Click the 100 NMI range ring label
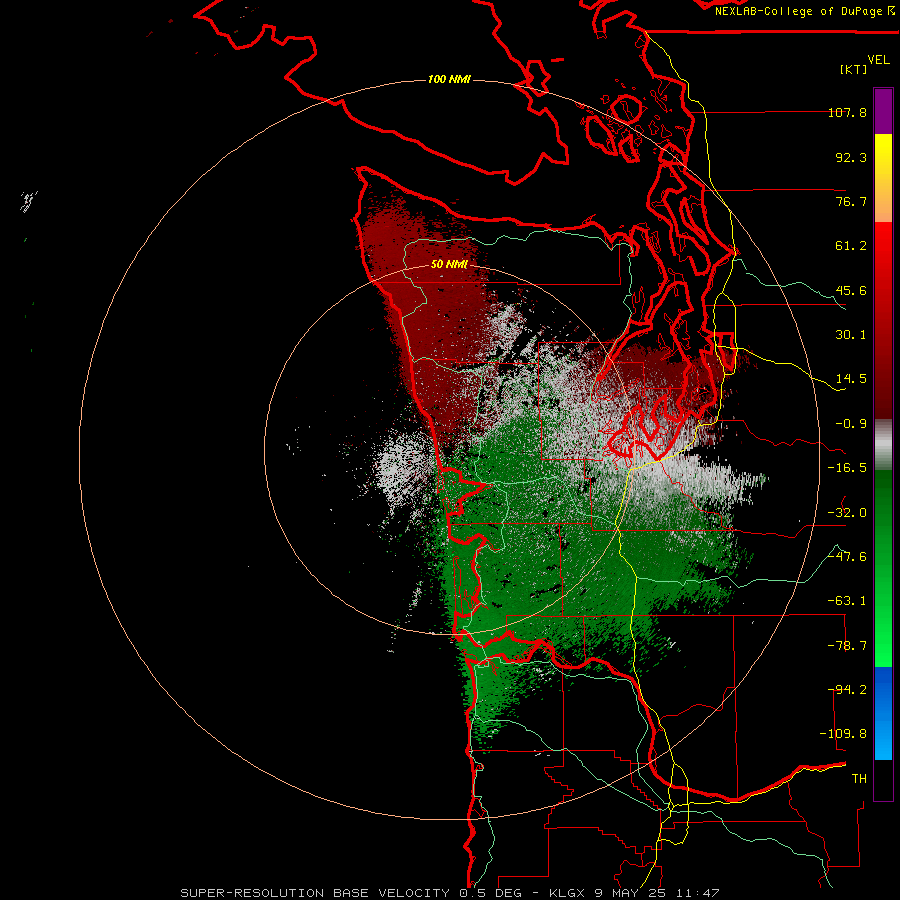The height and width of the screenshot is (900, 900). click(x=449, y=79)
